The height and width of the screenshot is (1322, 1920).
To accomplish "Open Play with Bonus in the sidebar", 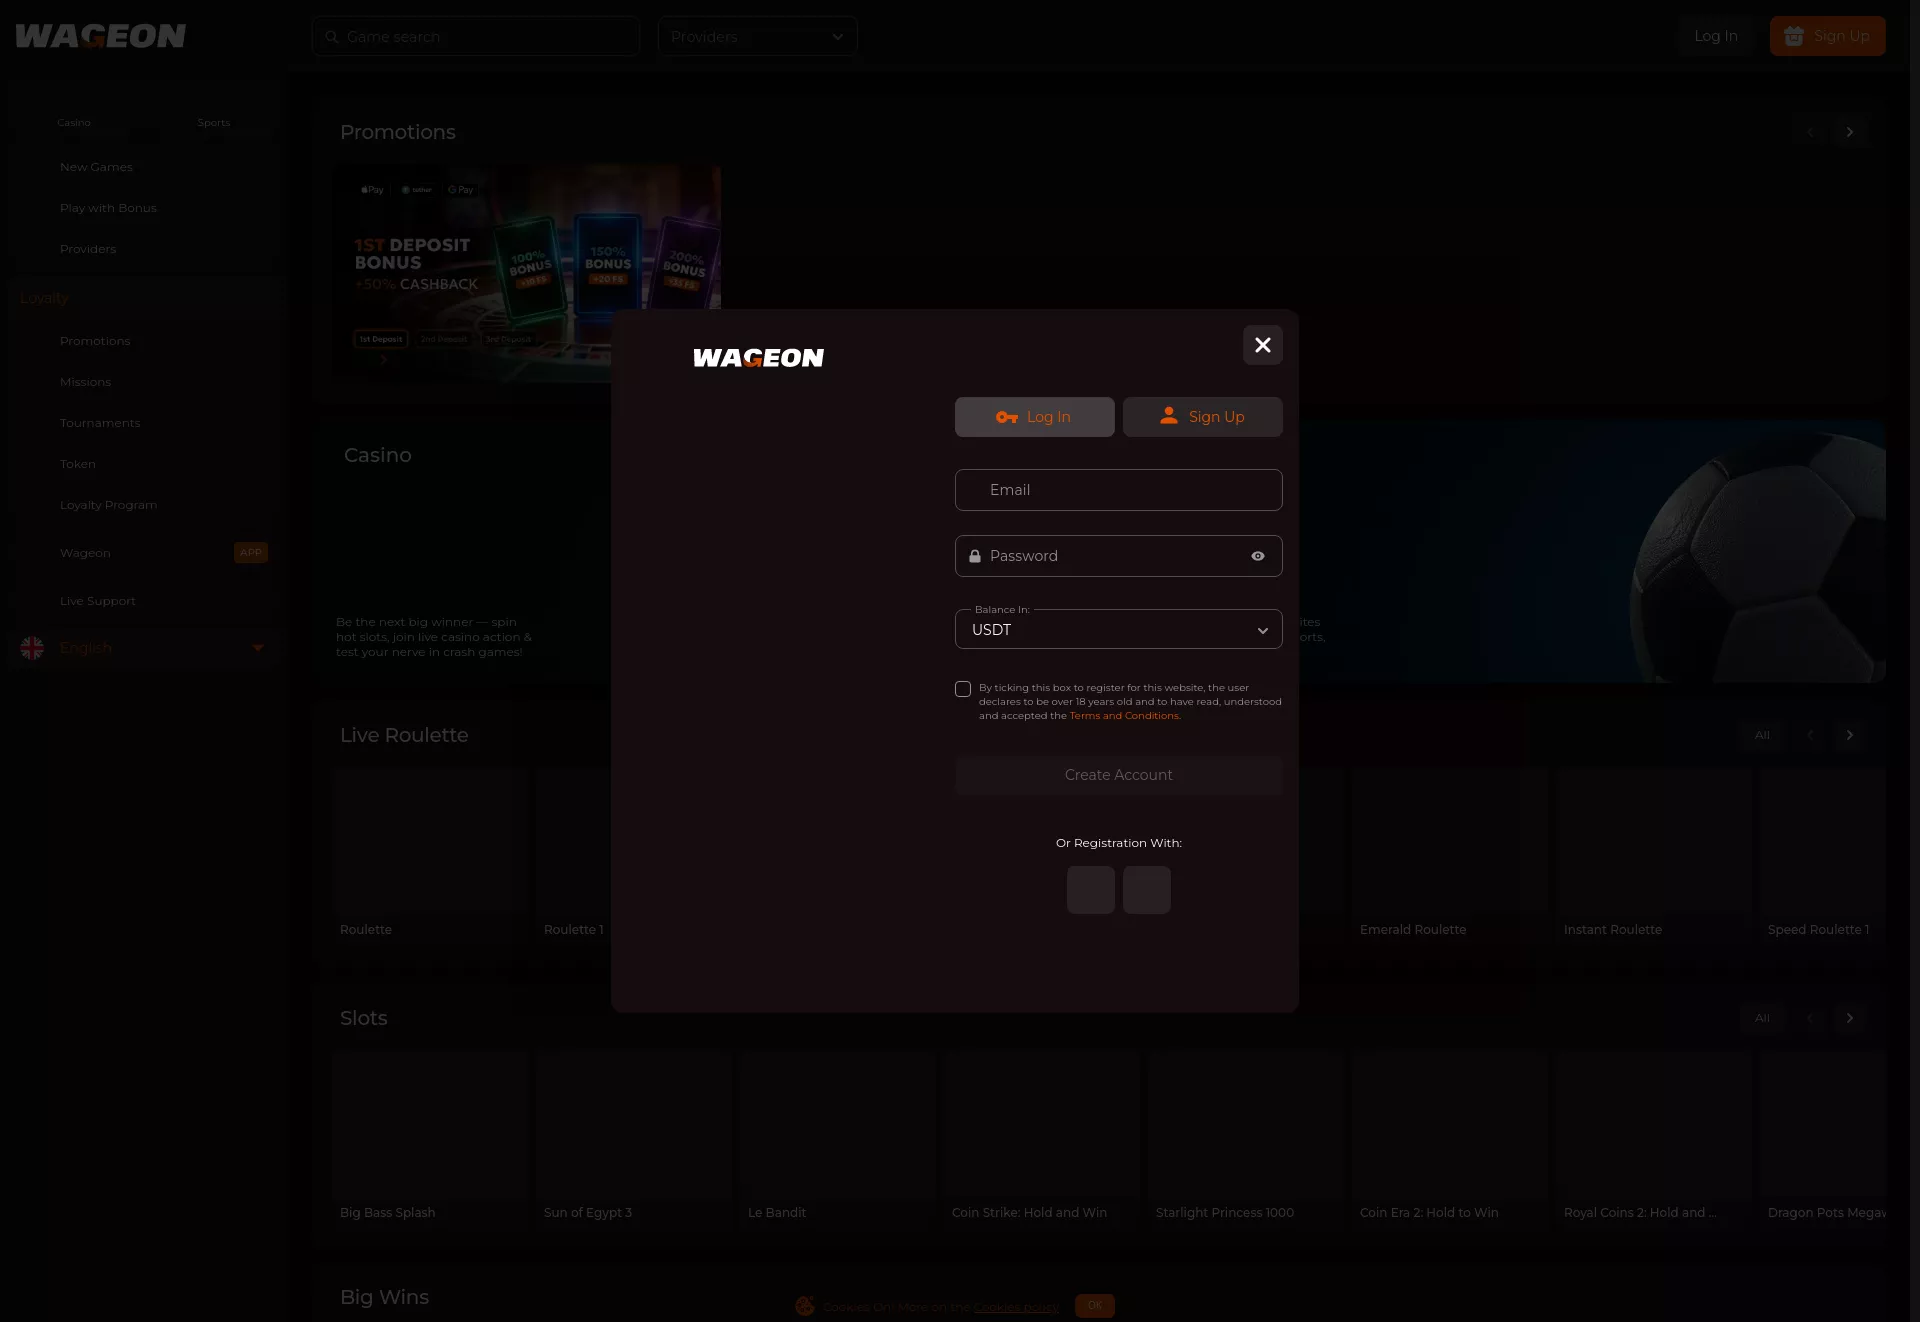I will tap(108, 208).
